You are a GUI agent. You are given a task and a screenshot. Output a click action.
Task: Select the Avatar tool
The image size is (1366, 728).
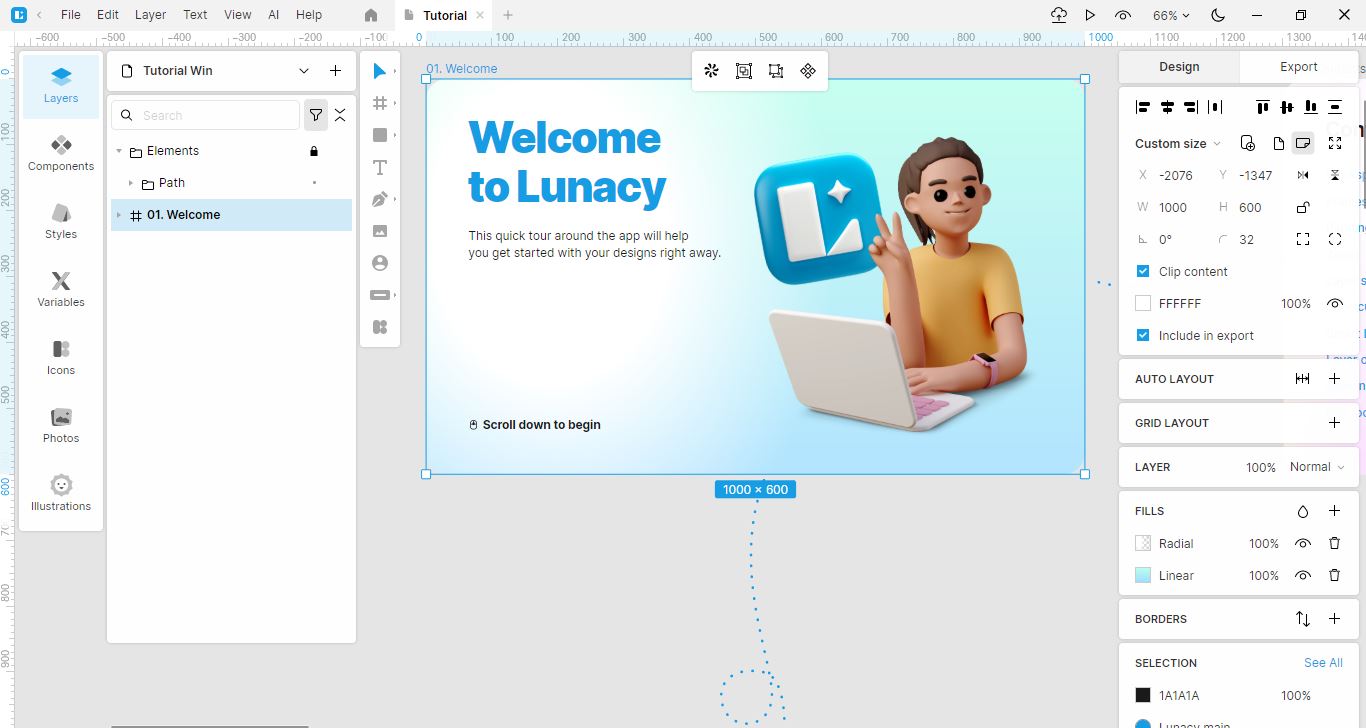pyautogui.click(x=379, y=263)
